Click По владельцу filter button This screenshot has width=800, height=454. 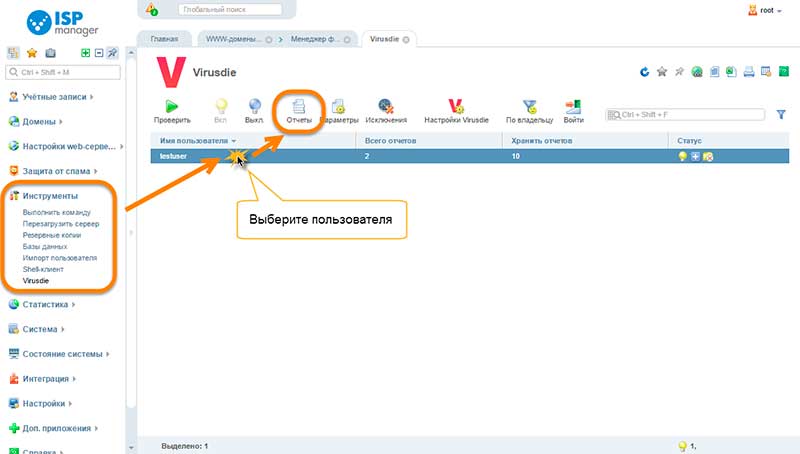coord(530,112)
